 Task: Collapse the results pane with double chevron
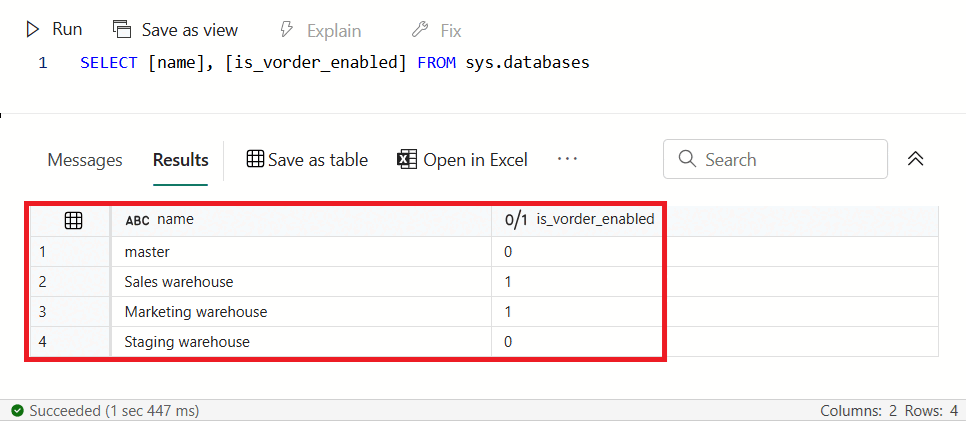coord(915,159)
